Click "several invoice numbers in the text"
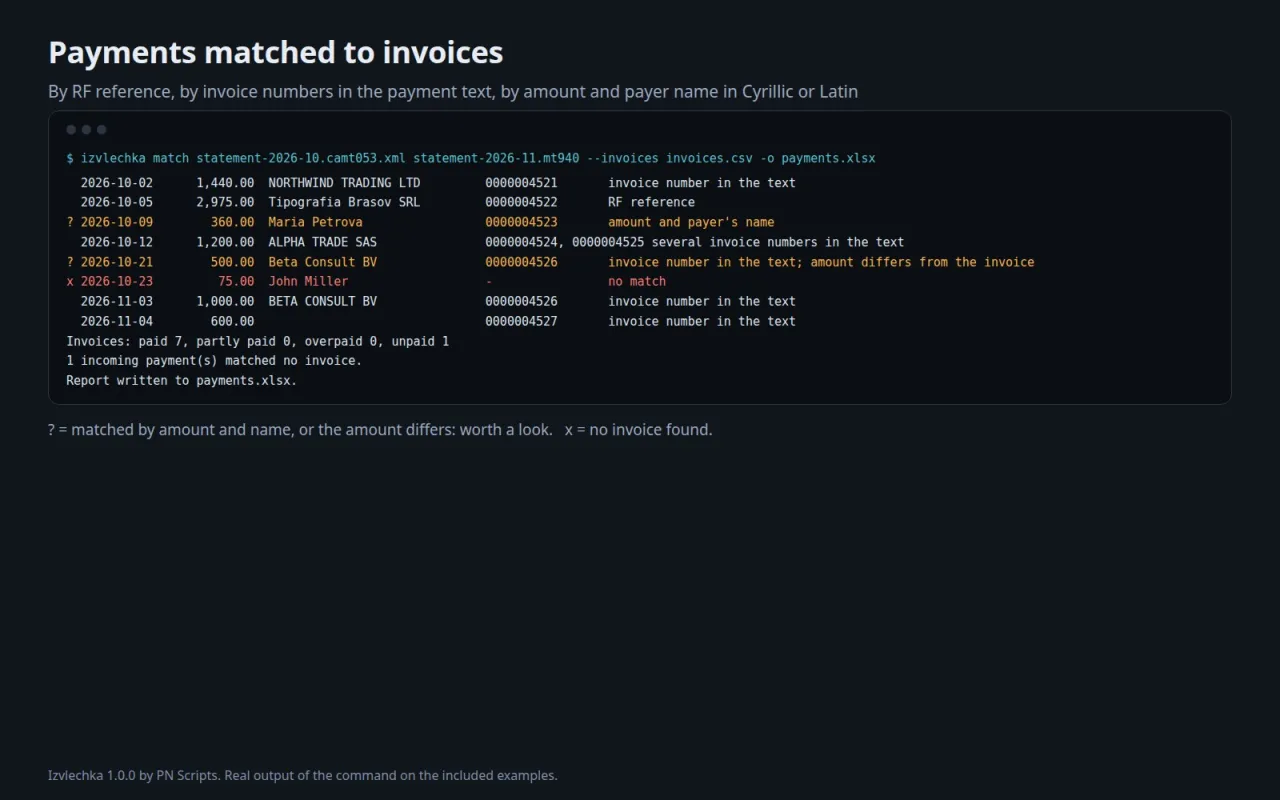1280x800 pixels. (777, 242)
